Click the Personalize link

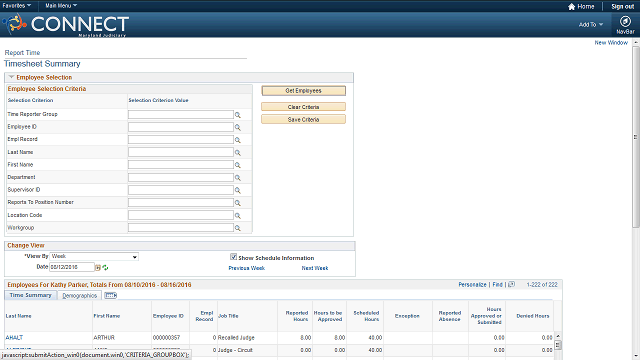pyautogui.click(x=472, y=284)
